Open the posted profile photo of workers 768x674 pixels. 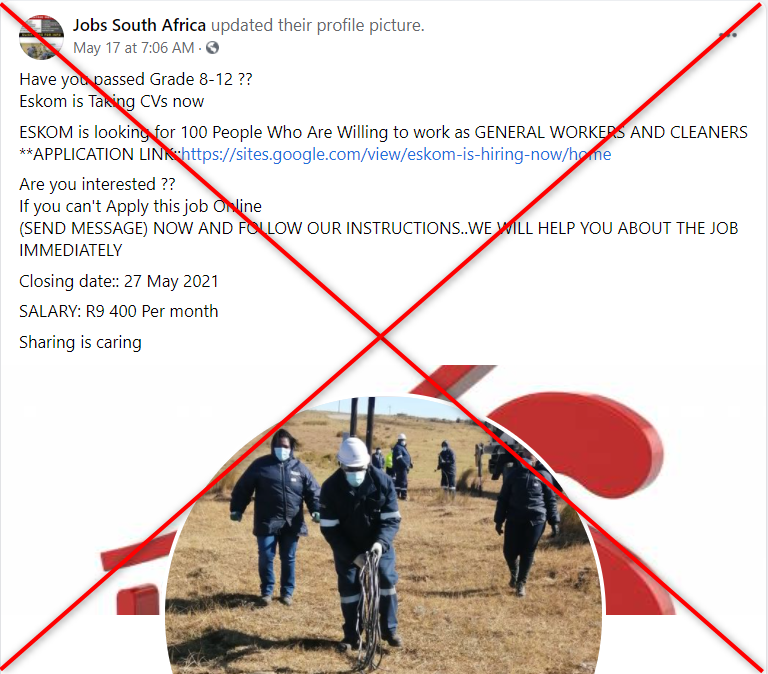(384, 535)
